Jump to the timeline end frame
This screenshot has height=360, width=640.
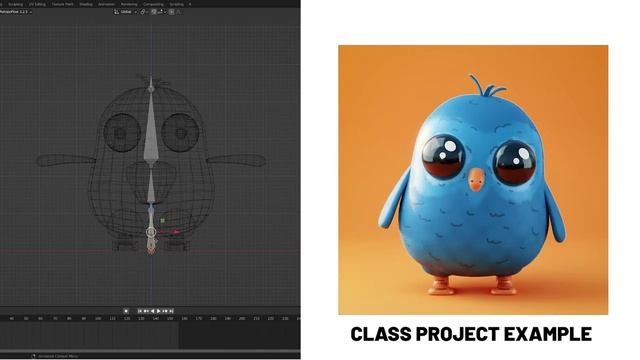[x=171, y=311]
